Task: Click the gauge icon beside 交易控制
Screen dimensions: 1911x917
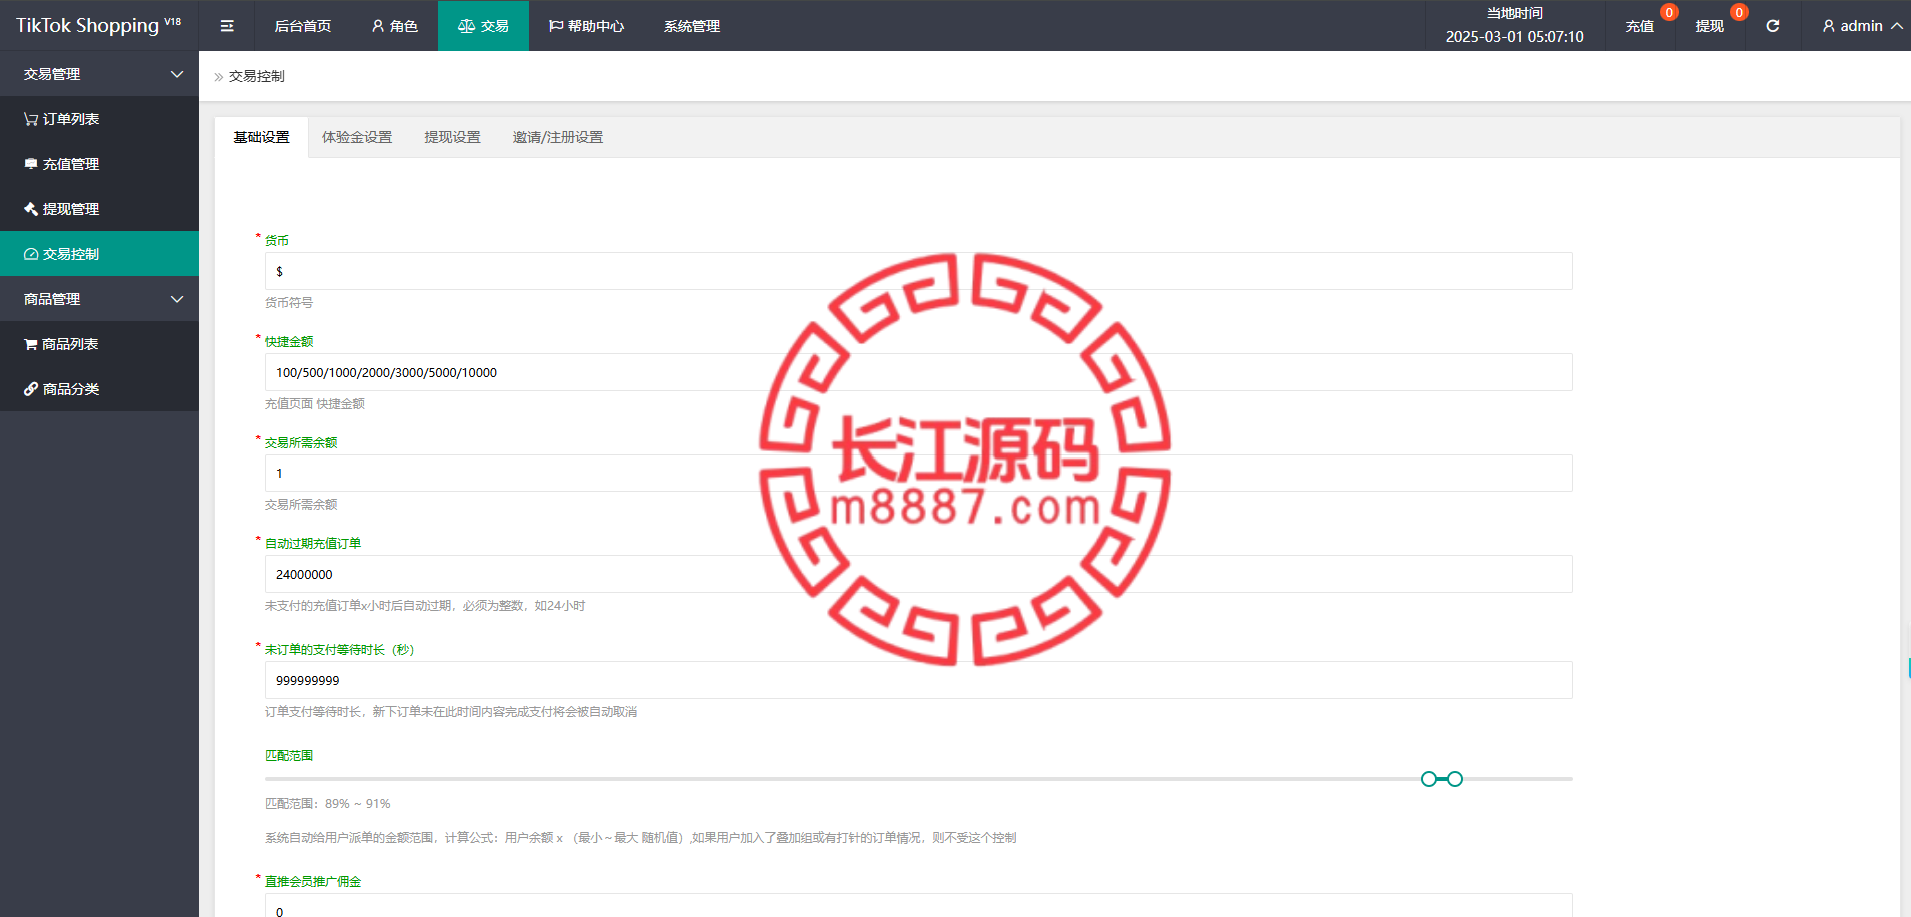Action: (x=31, y=254)
